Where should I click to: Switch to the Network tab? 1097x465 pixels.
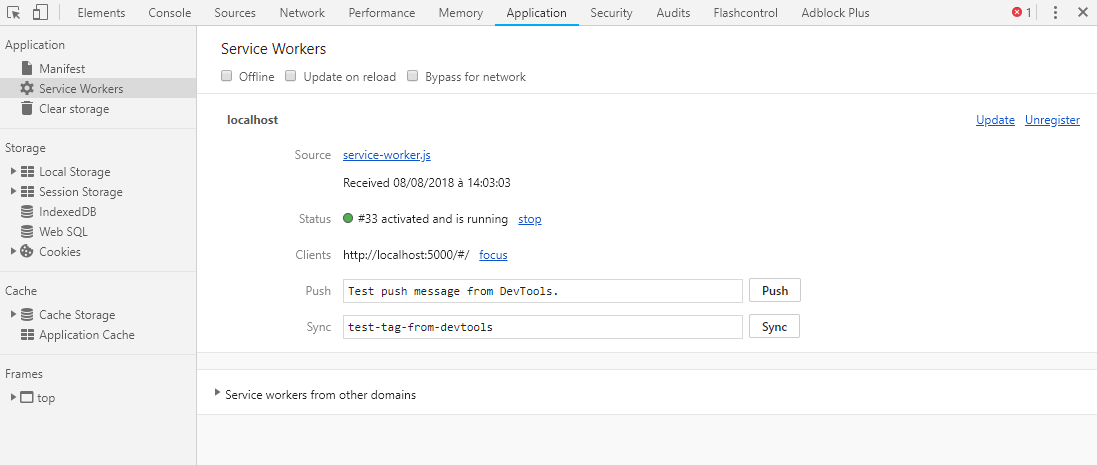(302, 13)
